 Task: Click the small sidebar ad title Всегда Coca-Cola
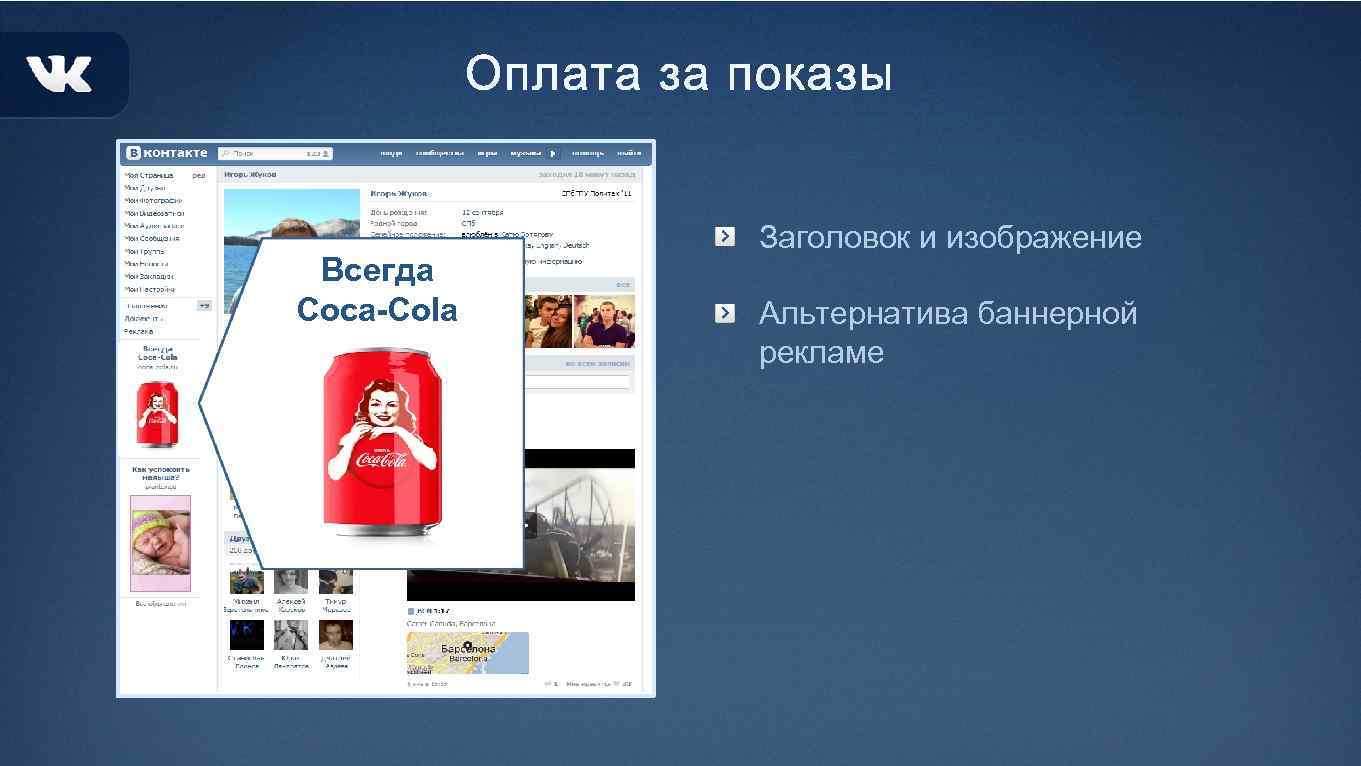point(158,352)
